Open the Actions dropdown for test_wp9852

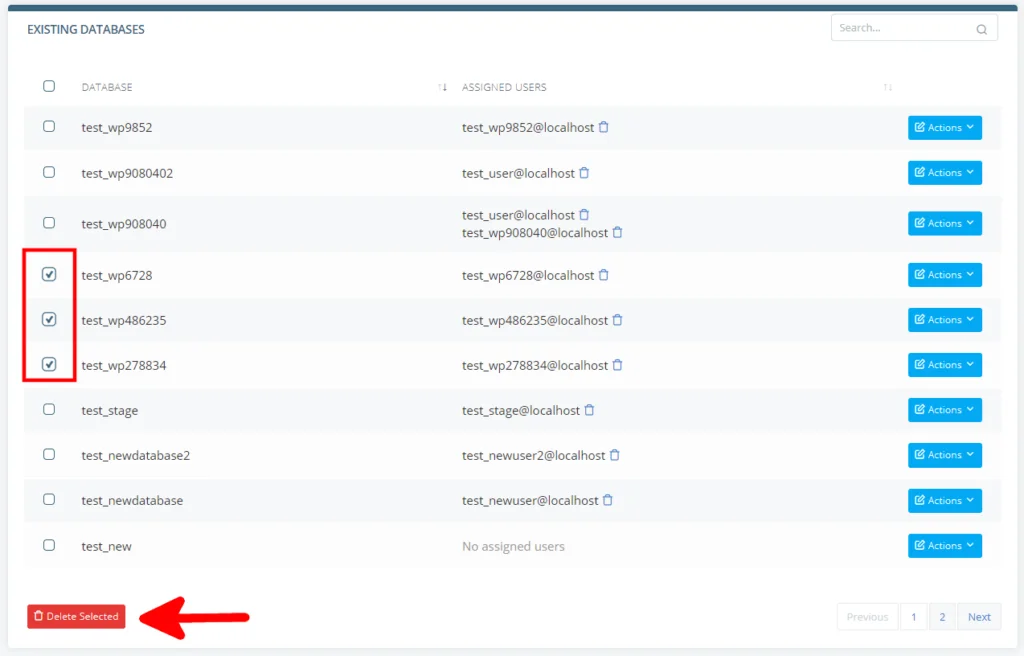point(944,128)
